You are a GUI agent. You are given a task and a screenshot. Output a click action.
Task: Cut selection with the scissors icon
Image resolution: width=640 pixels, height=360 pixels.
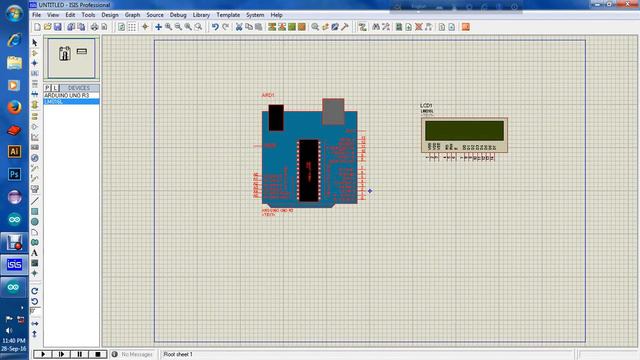pyautogui.click(x=239, y=27)
